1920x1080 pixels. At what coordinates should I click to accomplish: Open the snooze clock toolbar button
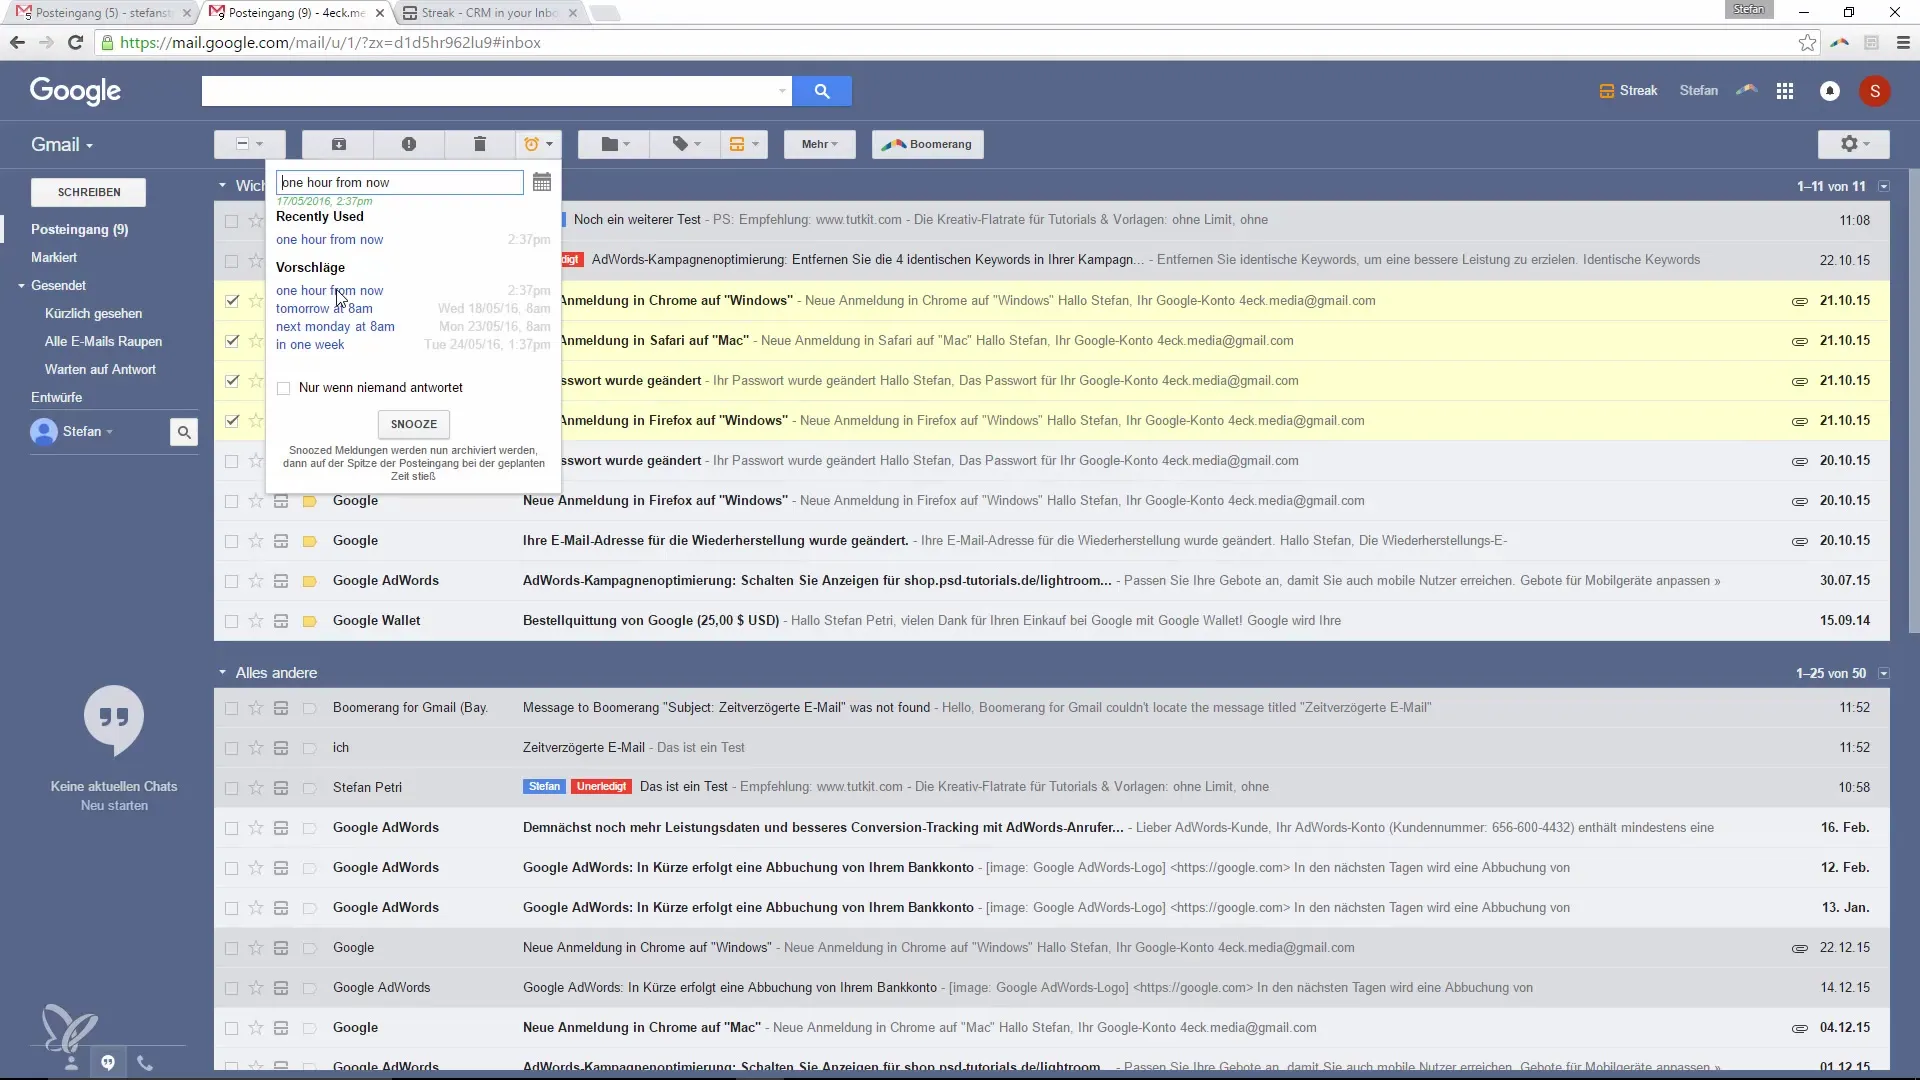coord(538,144)
